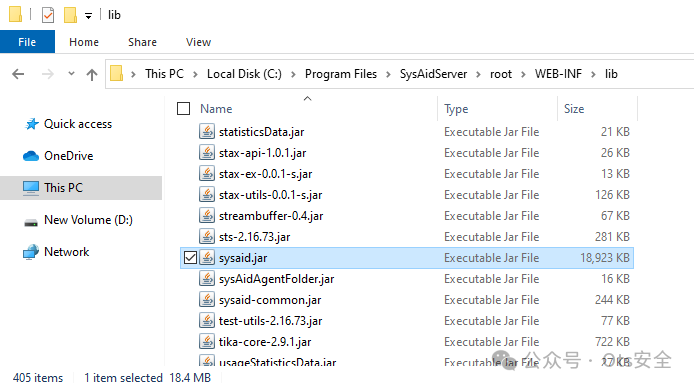Screen dimensions: 694x388
Task: Click the jar icon beside statisticsData.jar
Action: tap(207, 132)
